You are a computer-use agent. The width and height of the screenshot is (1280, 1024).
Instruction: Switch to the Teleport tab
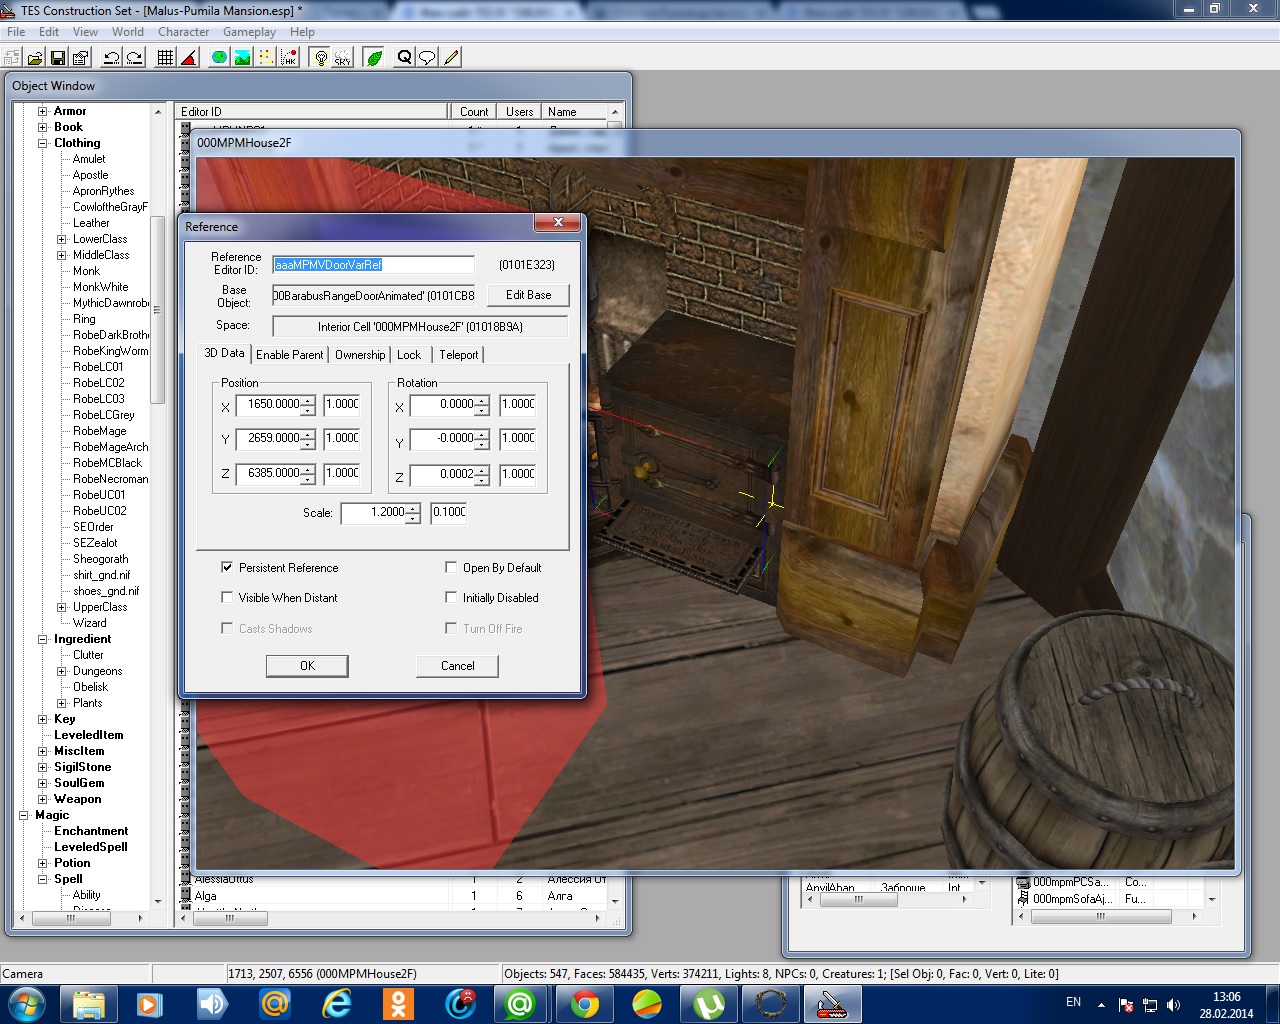coord(459,354)
